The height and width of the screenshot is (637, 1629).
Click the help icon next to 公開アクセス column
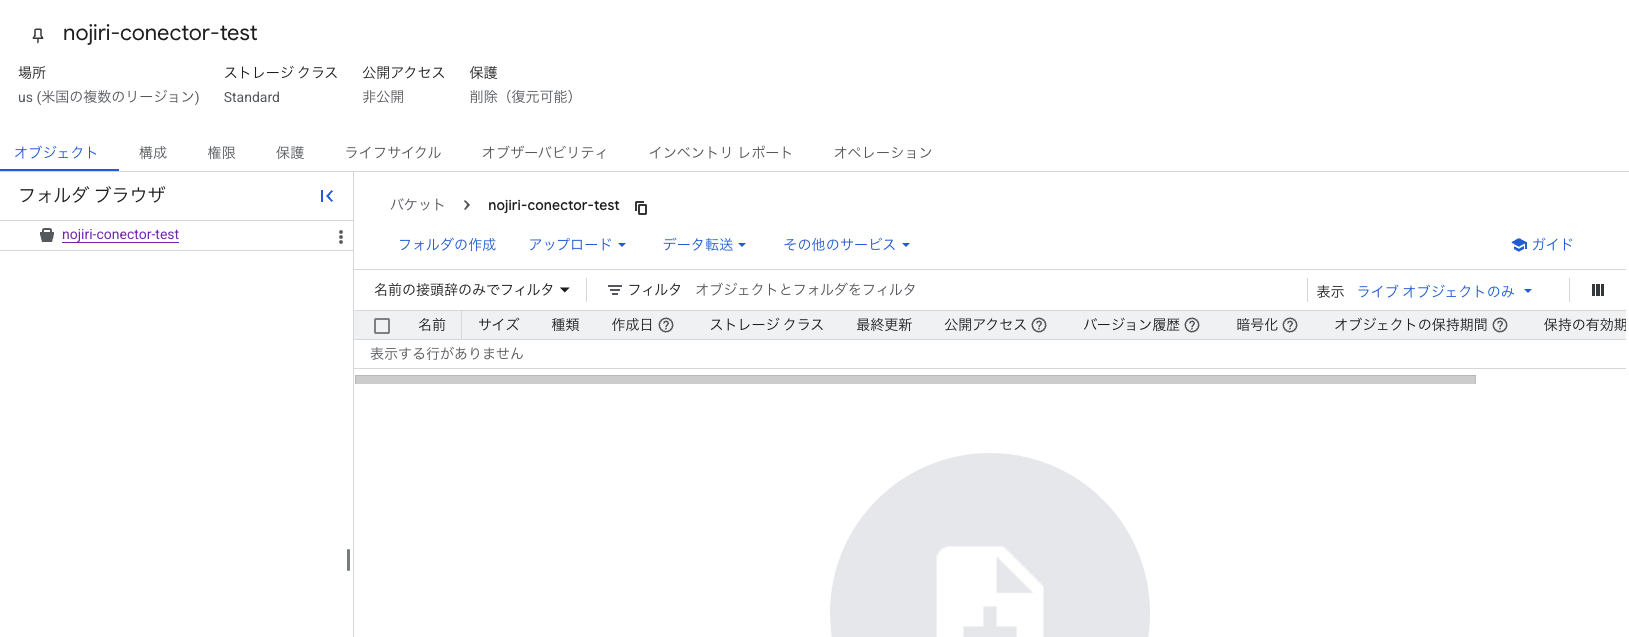(x=1039, y=325)
